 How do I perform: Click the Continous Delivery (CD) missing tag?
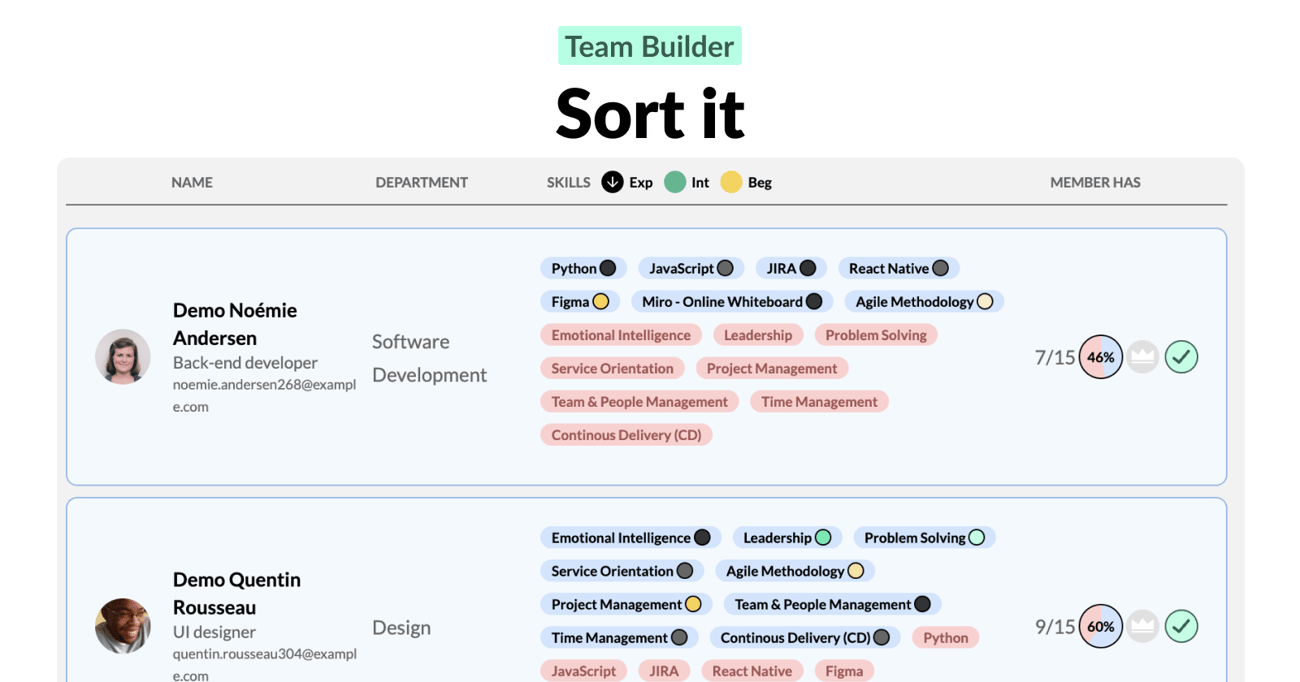click(x=626, y=435)
